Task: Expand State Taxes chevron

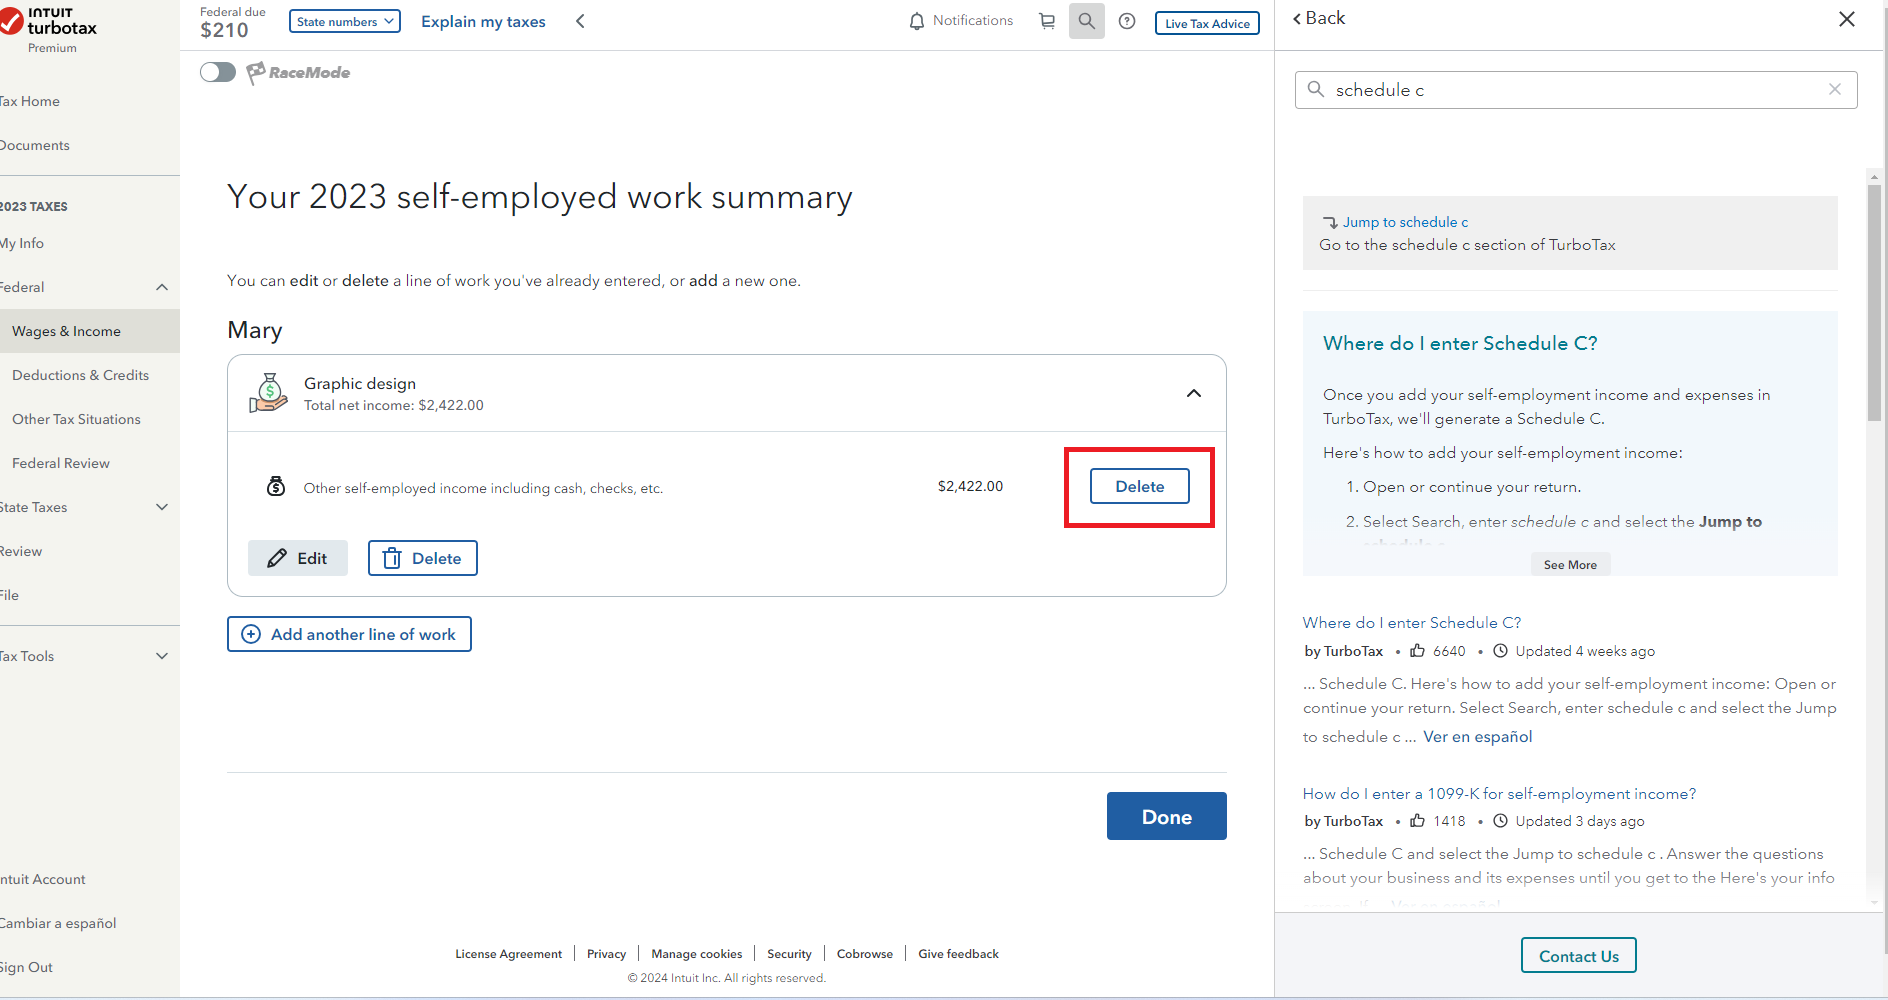Action: click(x=162, y=507)
